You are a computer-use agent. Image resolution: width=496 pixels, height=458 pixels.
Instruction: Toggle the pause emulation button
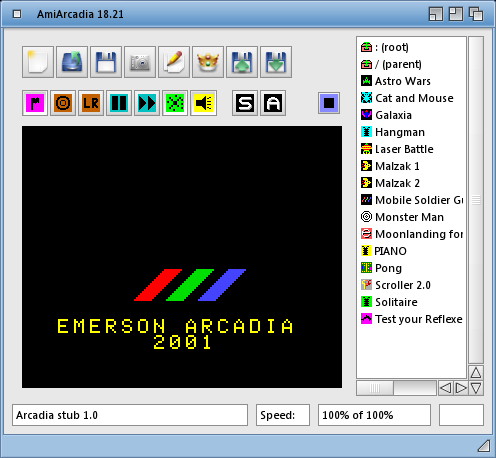tap(119, 103)
